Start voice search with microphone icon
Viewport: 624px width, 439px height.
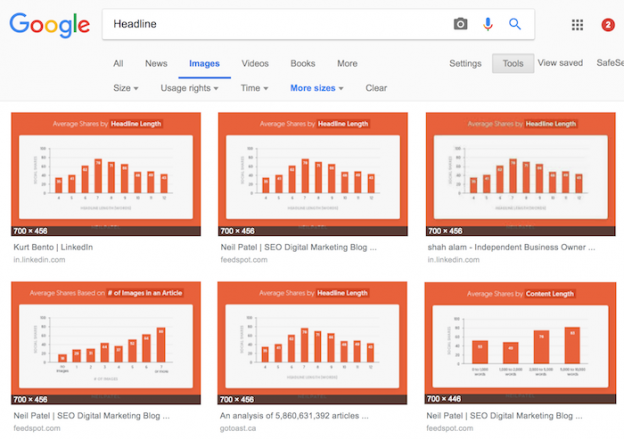[488, 24]
